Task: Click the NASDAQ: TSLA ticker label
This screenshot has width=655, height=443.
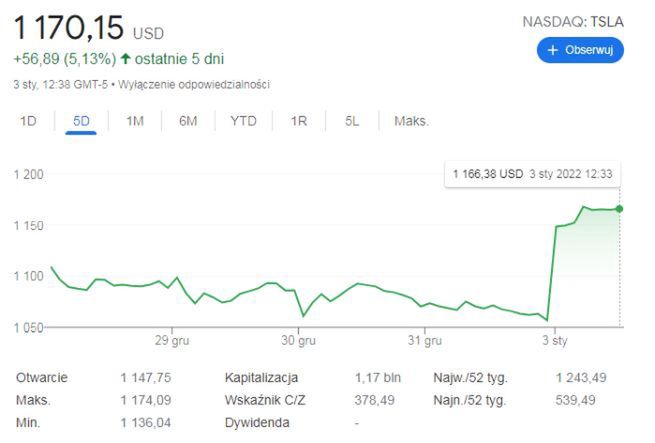Action: pyautogui.click(x=573, y=21)
